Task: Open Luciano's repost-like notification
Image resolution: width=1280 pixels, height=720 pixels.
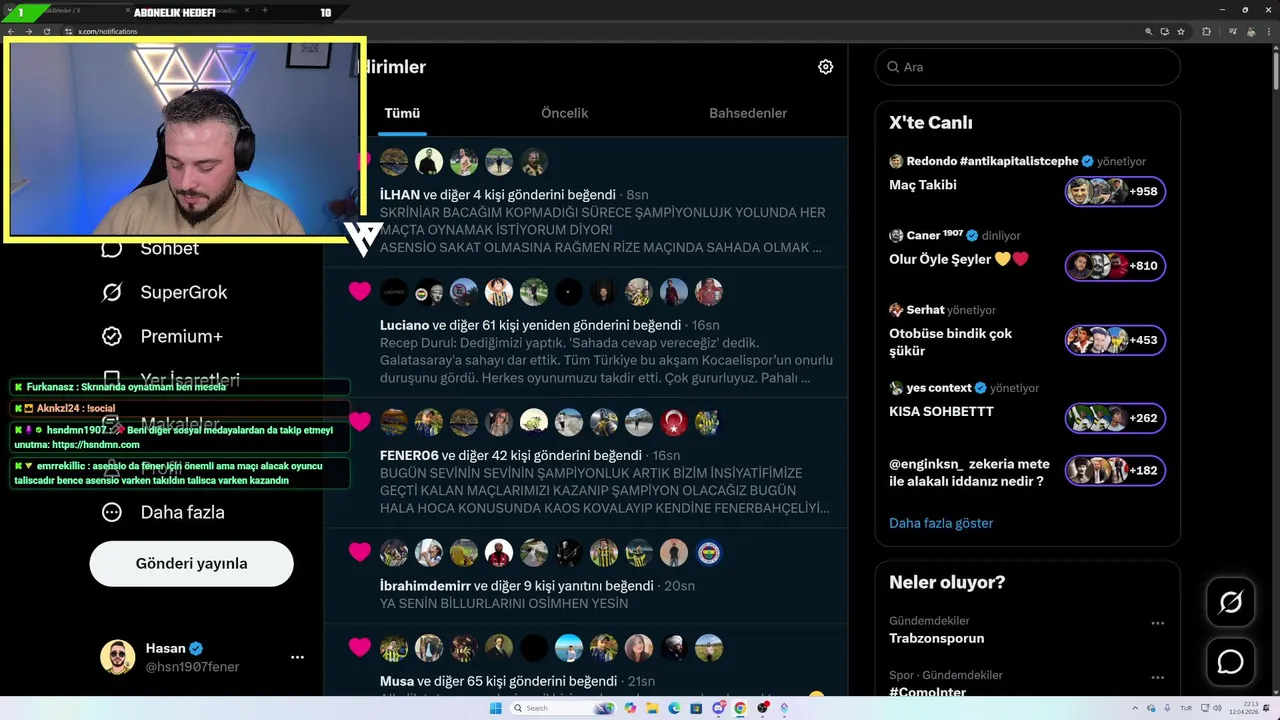Action: (586, 332)
